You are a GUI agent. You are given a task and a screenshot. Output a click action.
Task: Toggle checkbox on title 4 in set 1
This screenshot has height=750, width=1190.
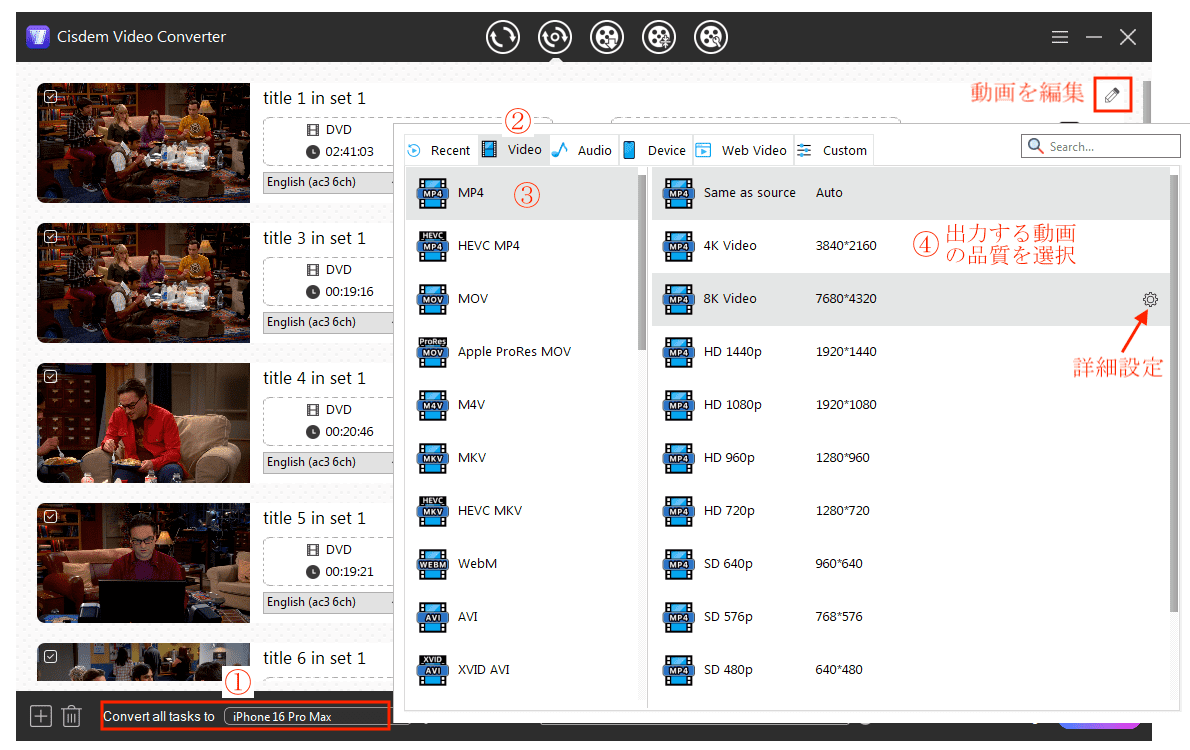pos(51,377)
